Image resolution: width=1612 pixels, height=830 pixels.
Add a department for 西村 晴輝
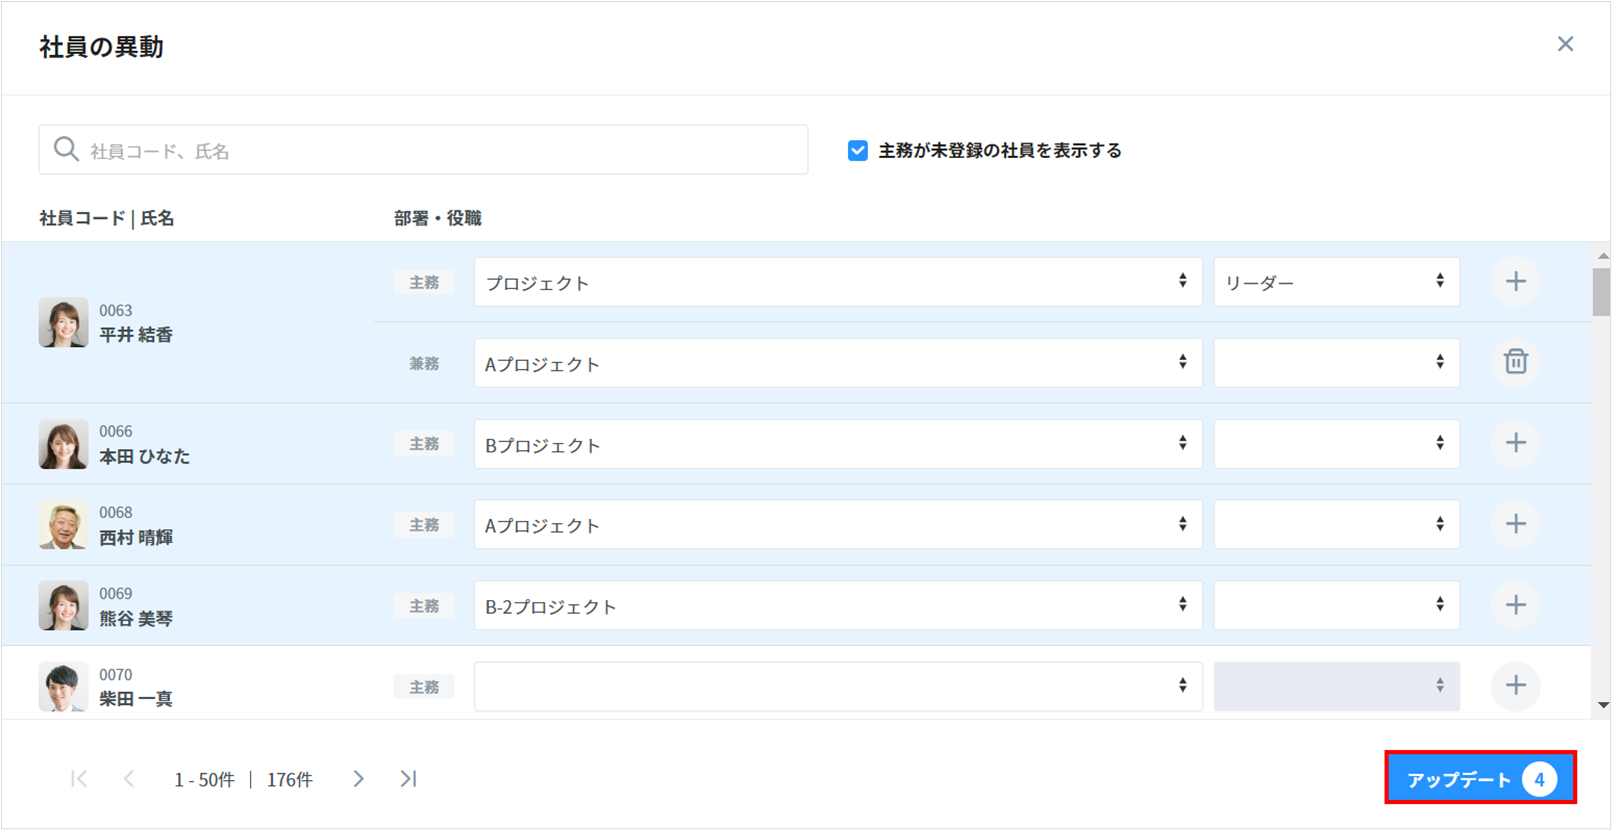[1515, 524]
